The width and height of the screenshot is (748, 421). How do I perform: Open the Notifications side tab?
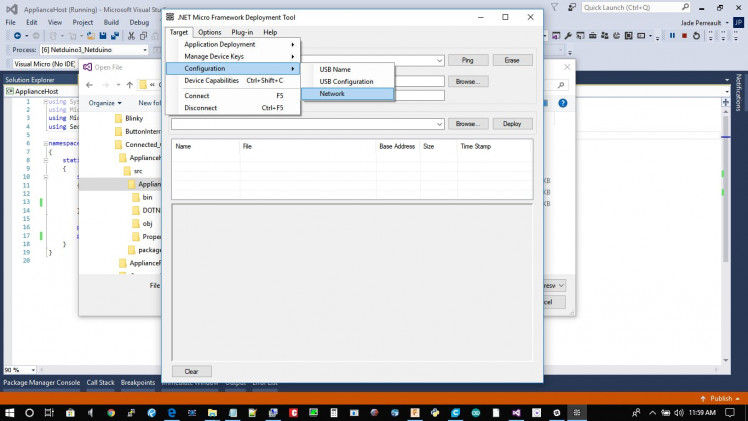(x=738, y=92)
